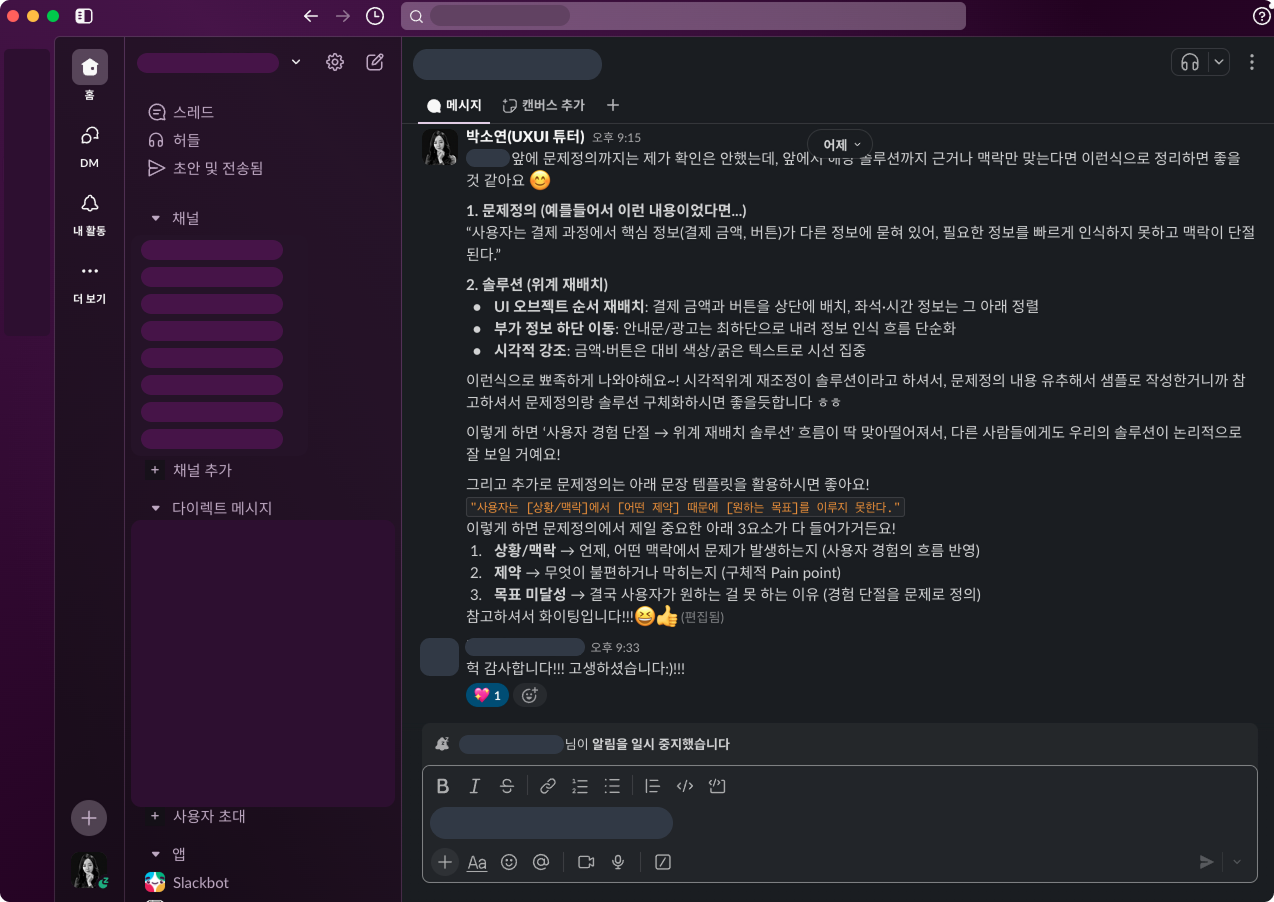1274x902 pixels.
Task: Click the message input field
Action: point(838,823)
